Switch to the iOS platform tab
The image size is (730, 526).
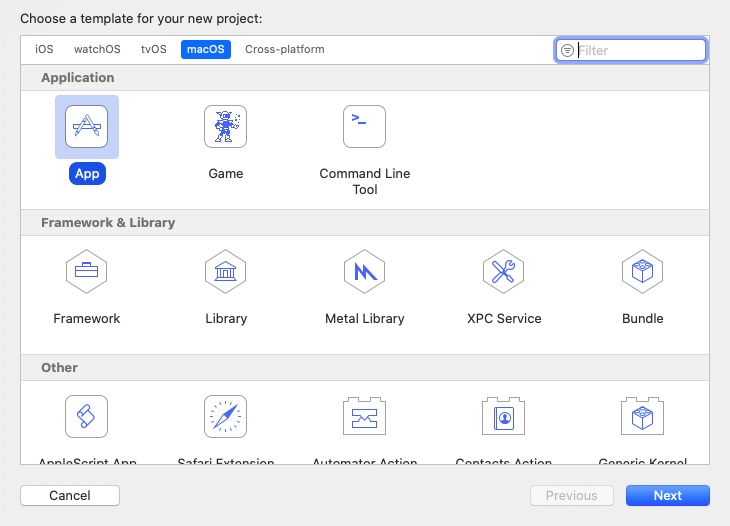point(44,49)
